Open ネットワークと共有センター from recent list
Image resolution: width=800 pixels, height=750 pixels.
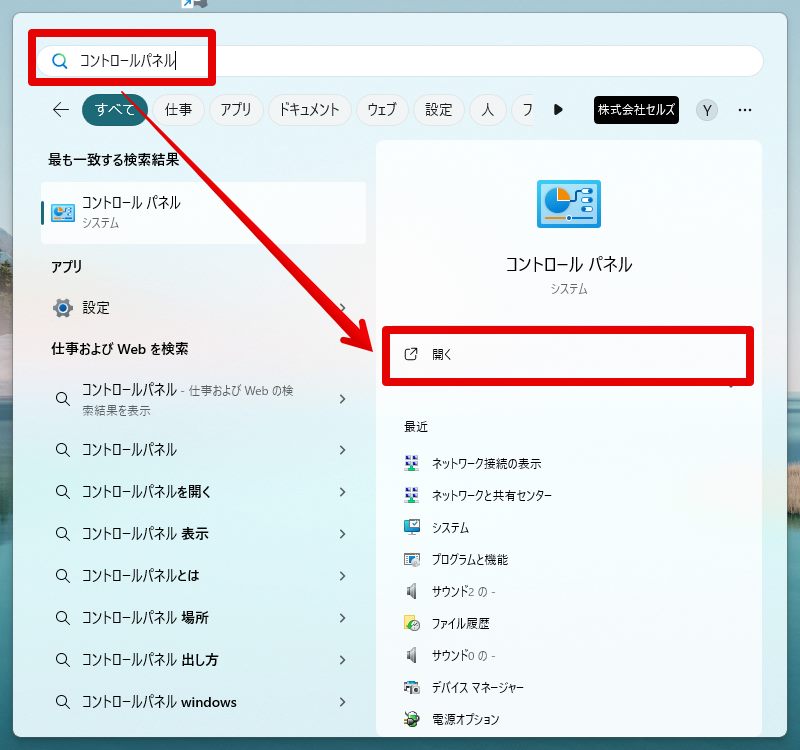coord(478,495)
